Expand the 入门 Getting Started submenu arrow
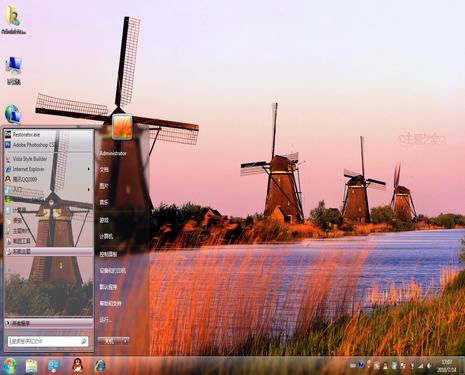The height and width of the screenshot is (375, 465). pyautogui.click(x=89, y=190)
